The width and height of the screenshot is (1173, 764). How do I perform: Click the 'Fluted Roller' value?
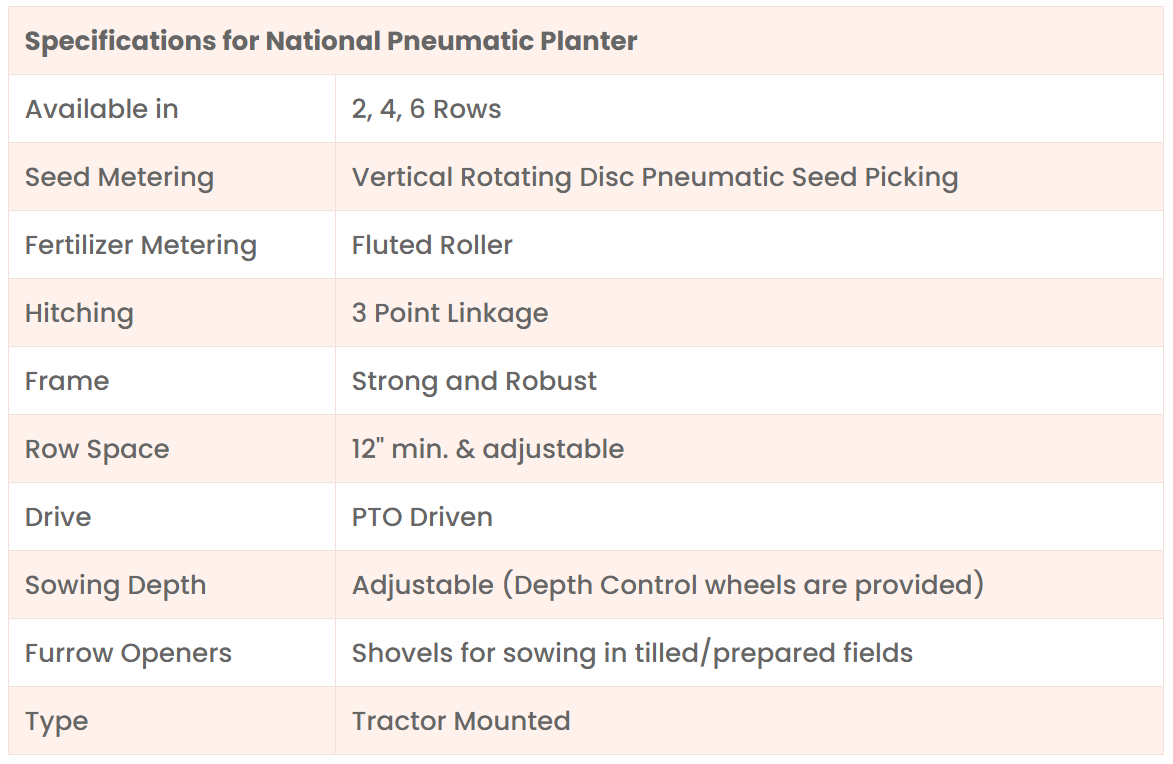[x=432, y=245]
